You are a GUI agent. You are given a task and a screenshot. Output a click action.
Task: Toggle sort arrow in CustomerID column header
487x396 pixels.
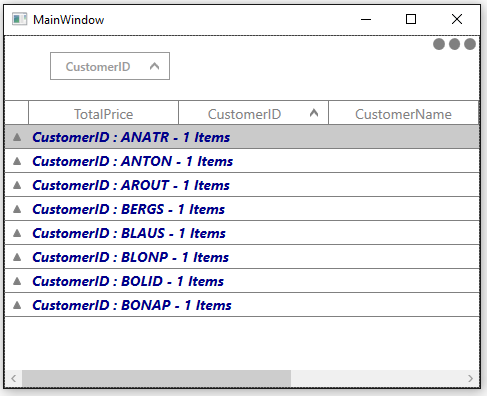314,113
